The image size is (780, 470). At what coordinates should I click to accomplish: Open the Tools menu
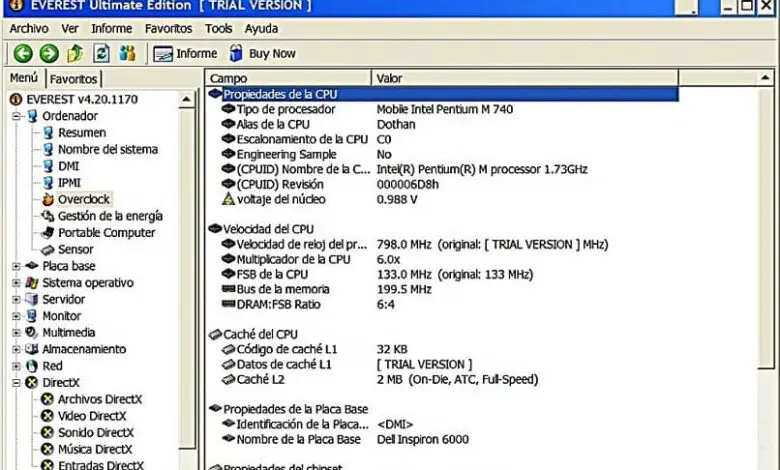(218, 29)
